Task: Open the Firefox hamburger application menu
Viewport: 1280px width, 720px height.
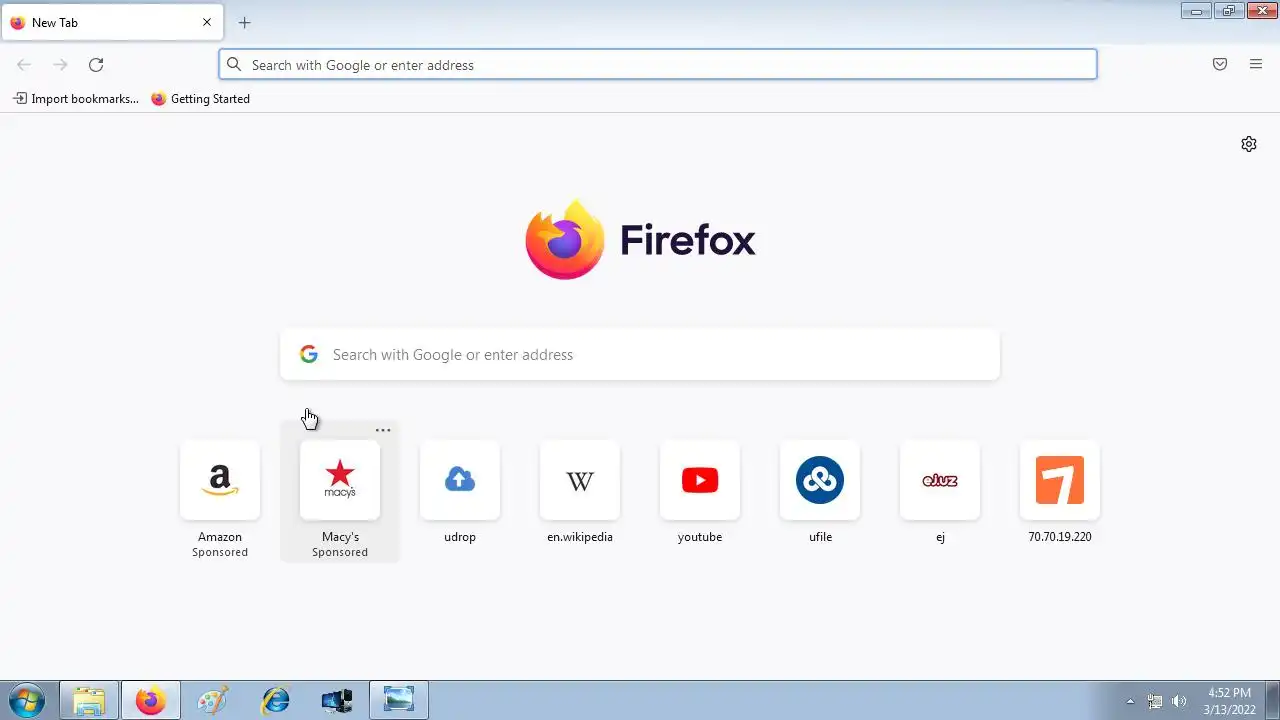Action: 1256,65
